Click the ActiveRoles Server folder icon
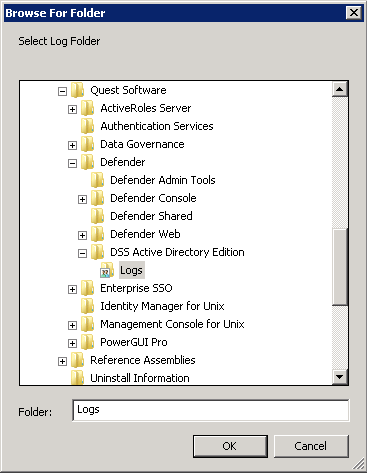This screenshot has width=367, height=473. (x=87, y=108)
